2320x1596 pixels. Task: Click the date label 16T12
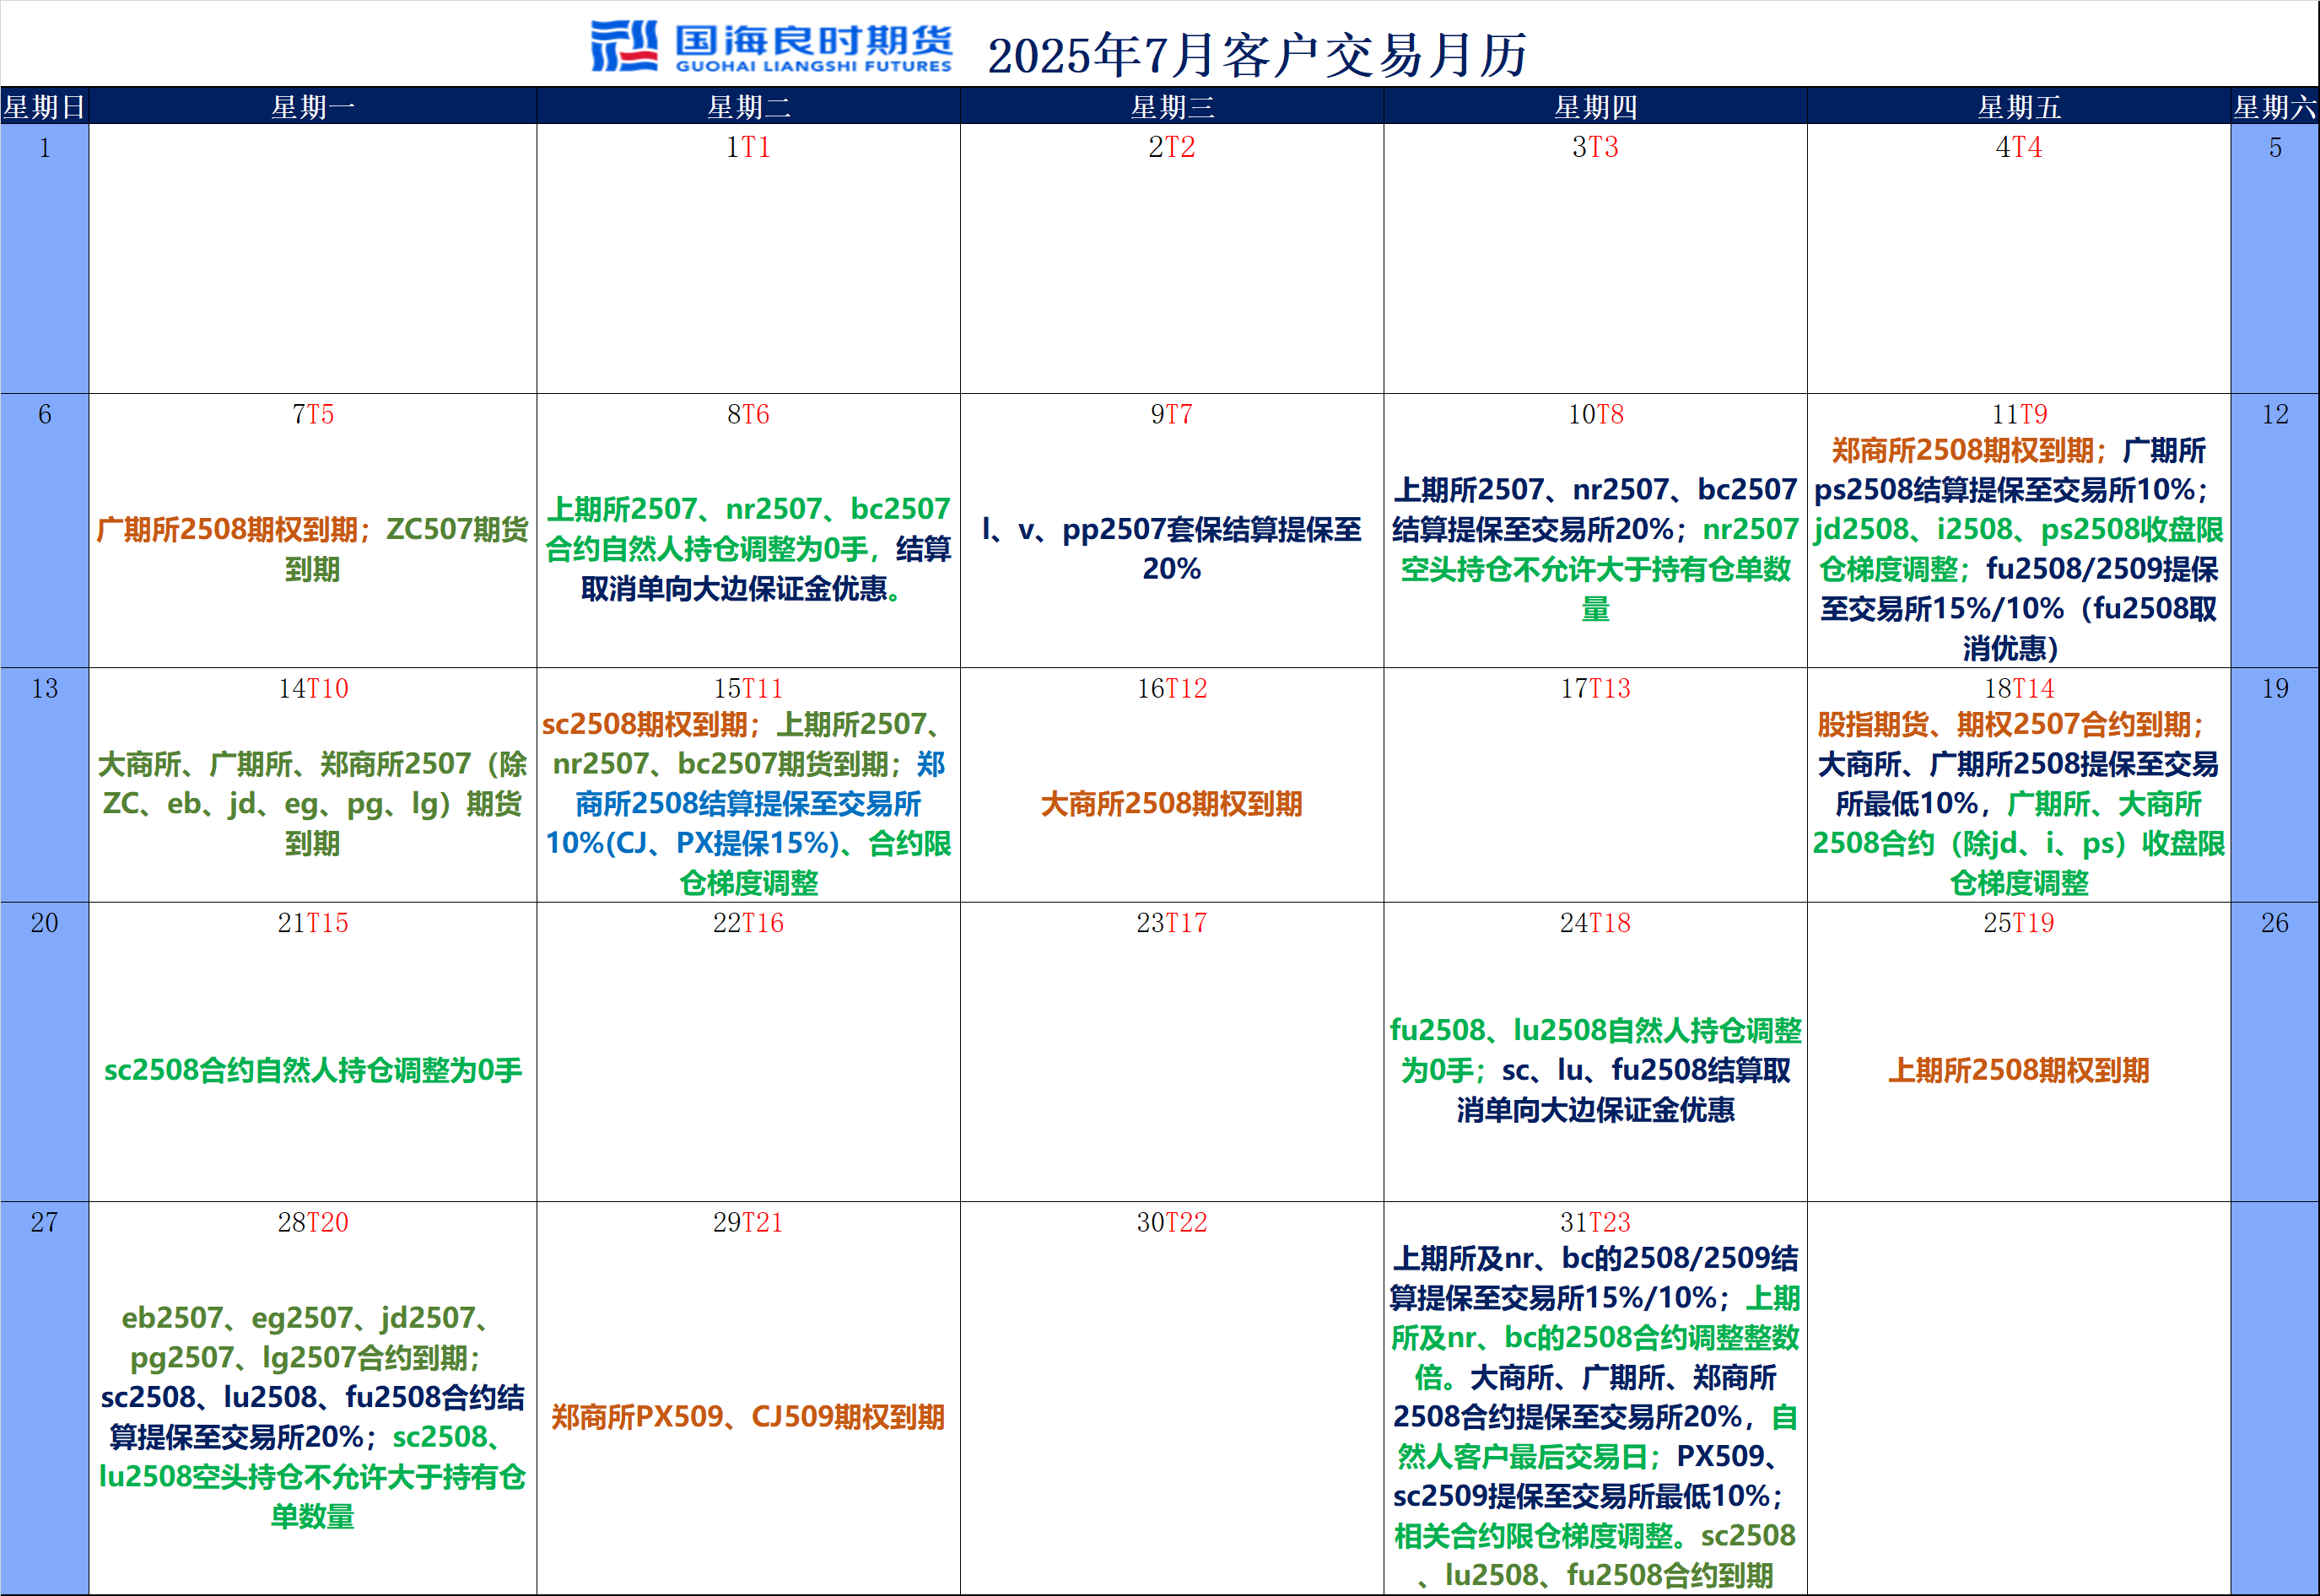pyautogui.click(x=1172, y=689)
